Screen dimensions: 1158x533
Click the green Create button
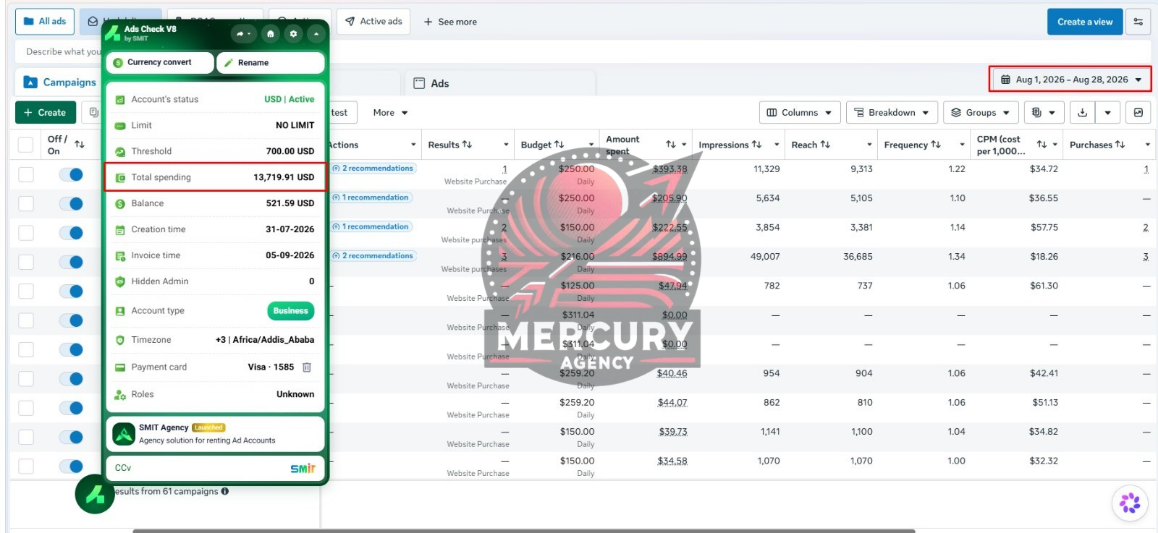(45, 113)
